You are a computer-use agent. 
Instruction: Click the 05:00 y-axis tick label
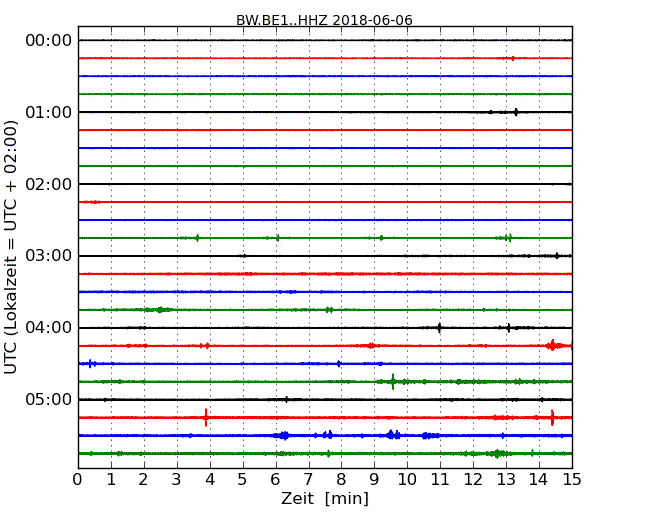tap(49, 399)
